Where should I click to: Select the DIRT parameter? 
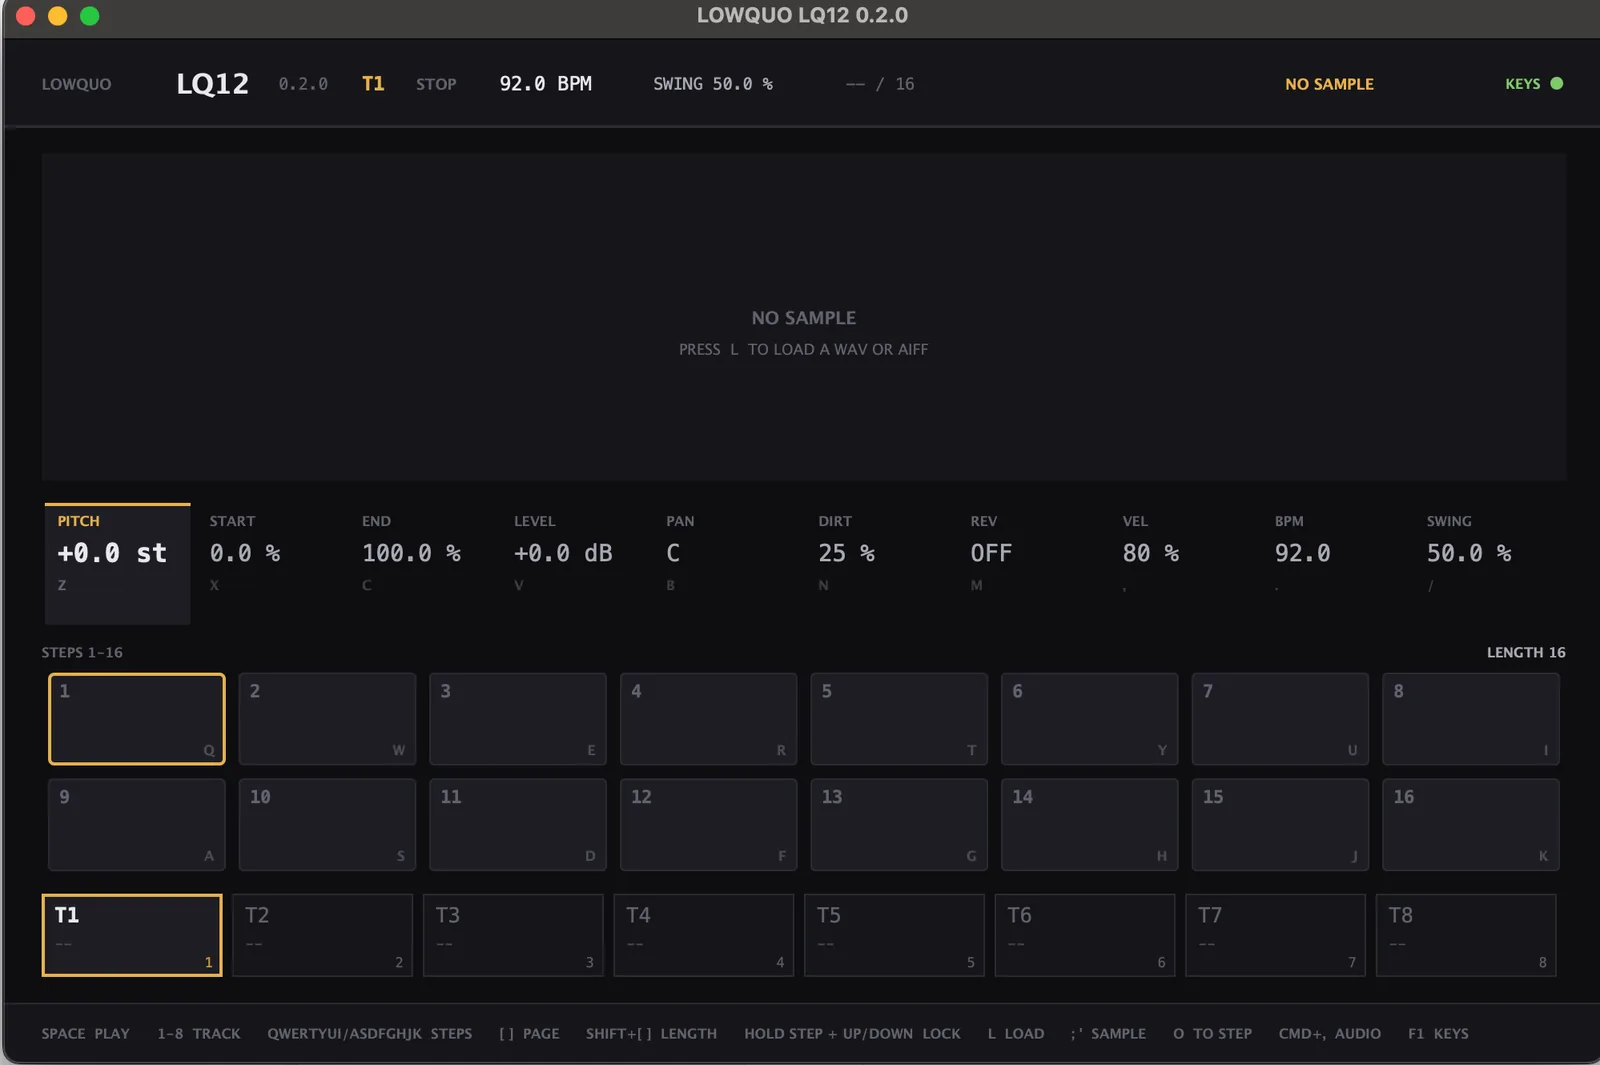[878, 564]
